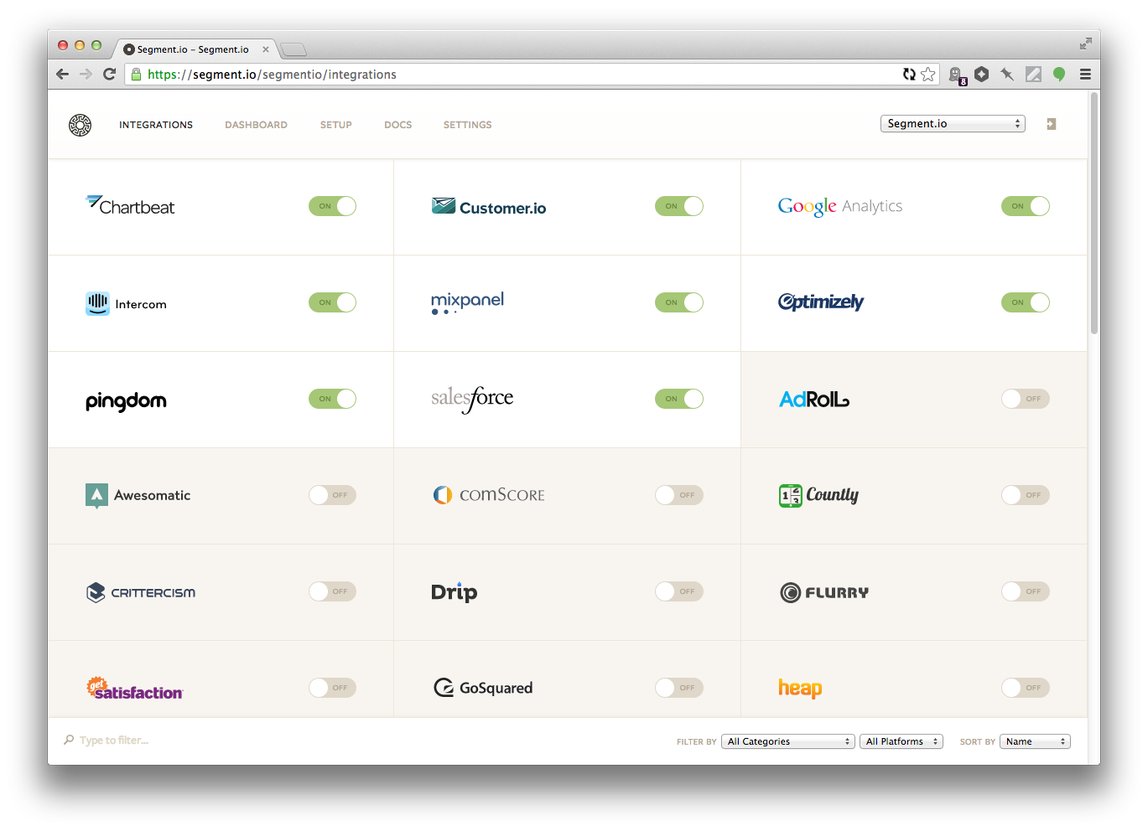Open the Heap integration logo
1148x831 pixels.
[x=800, y=688]
